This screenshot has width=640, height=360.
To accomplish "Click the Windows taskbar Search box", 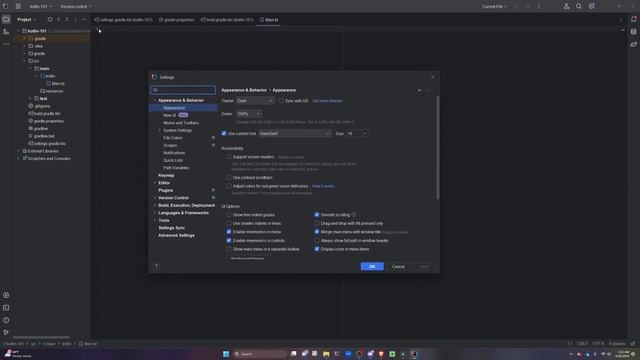I will pyautogui.click(x=259, y=354).
